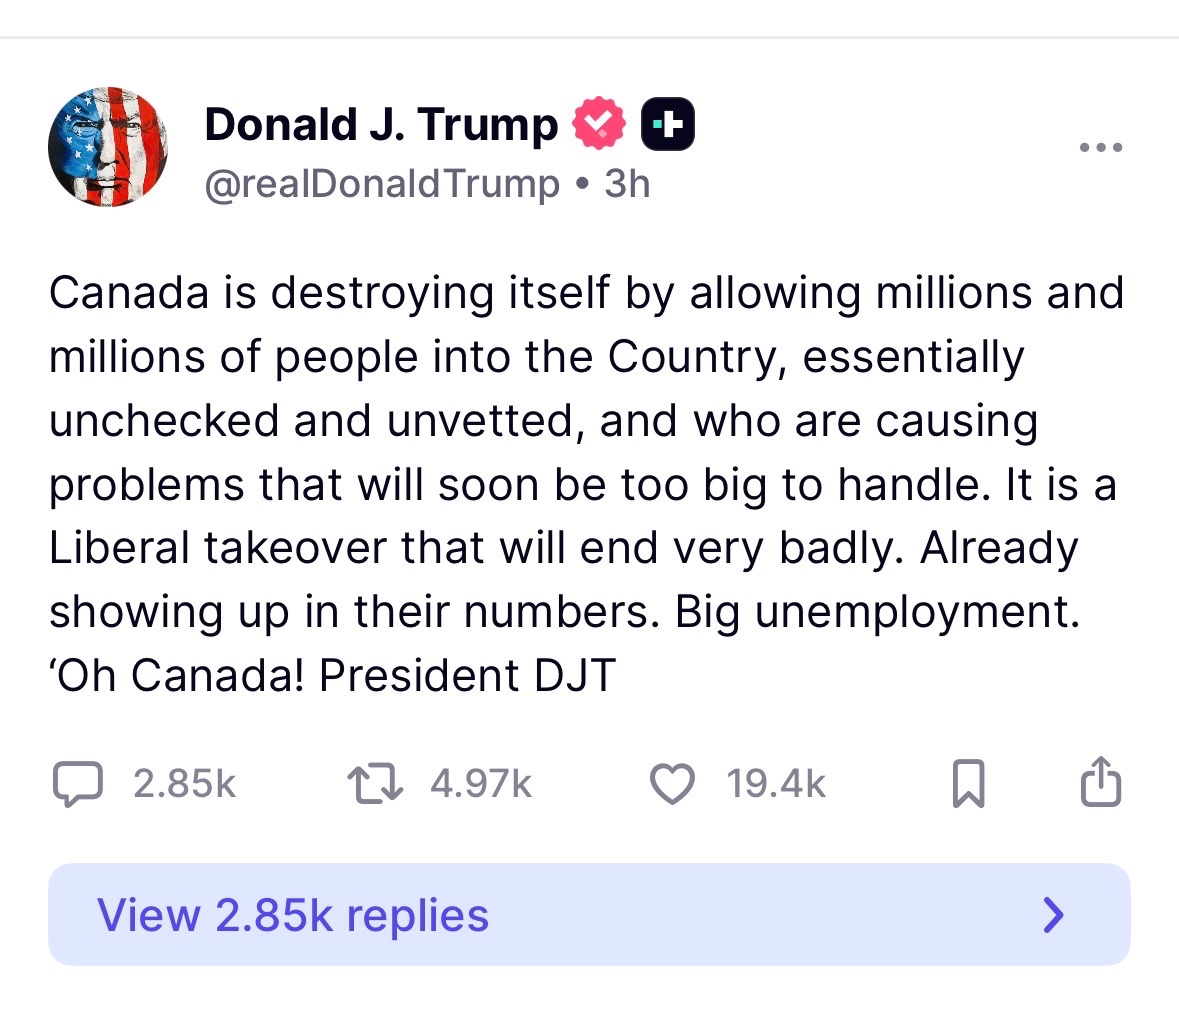This screenshot has width=1179, height=1022.
Task: View 2.85k replies button
Action: (x=590, y=914)
